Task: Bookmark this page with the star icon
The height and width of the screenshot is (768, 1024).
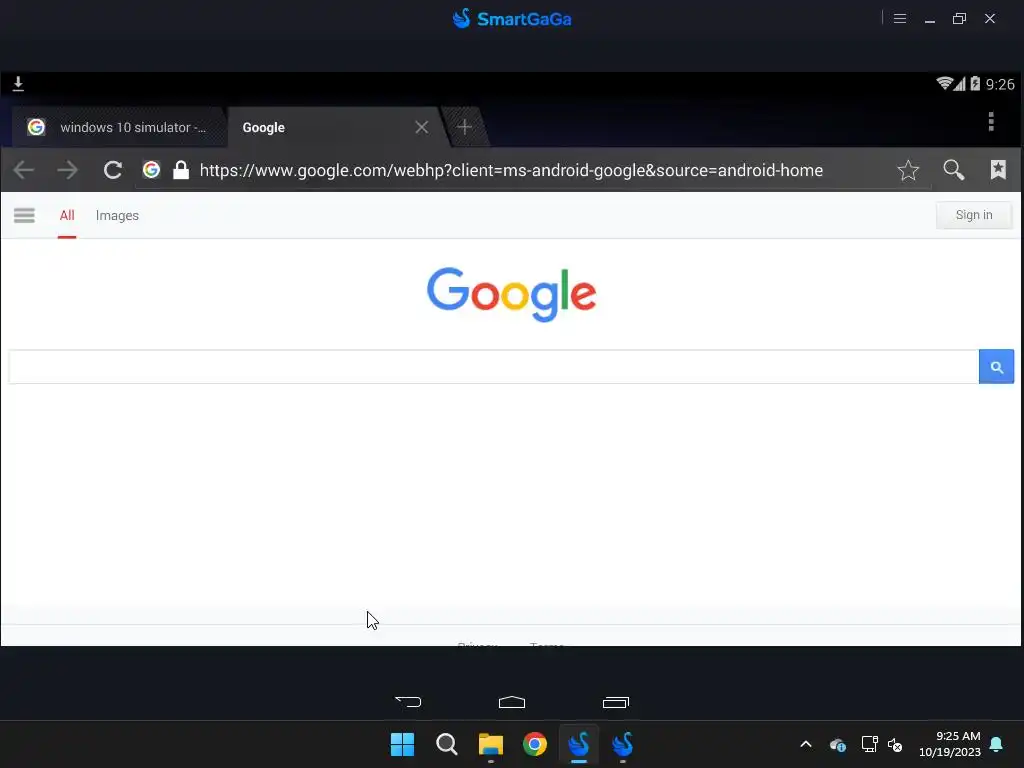Action: (908, 170)
